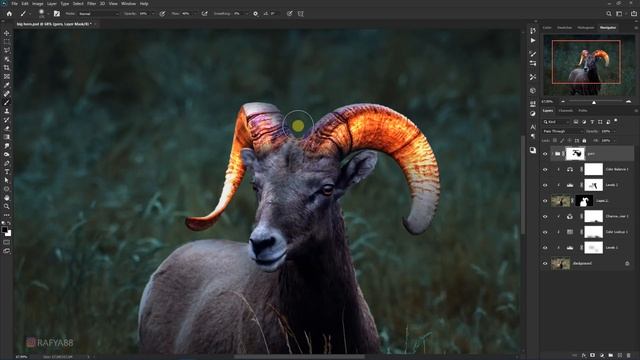Select the Hand tool
This screenshot has width=640, height=360.
pyautogui.click(x=7, y=198)
